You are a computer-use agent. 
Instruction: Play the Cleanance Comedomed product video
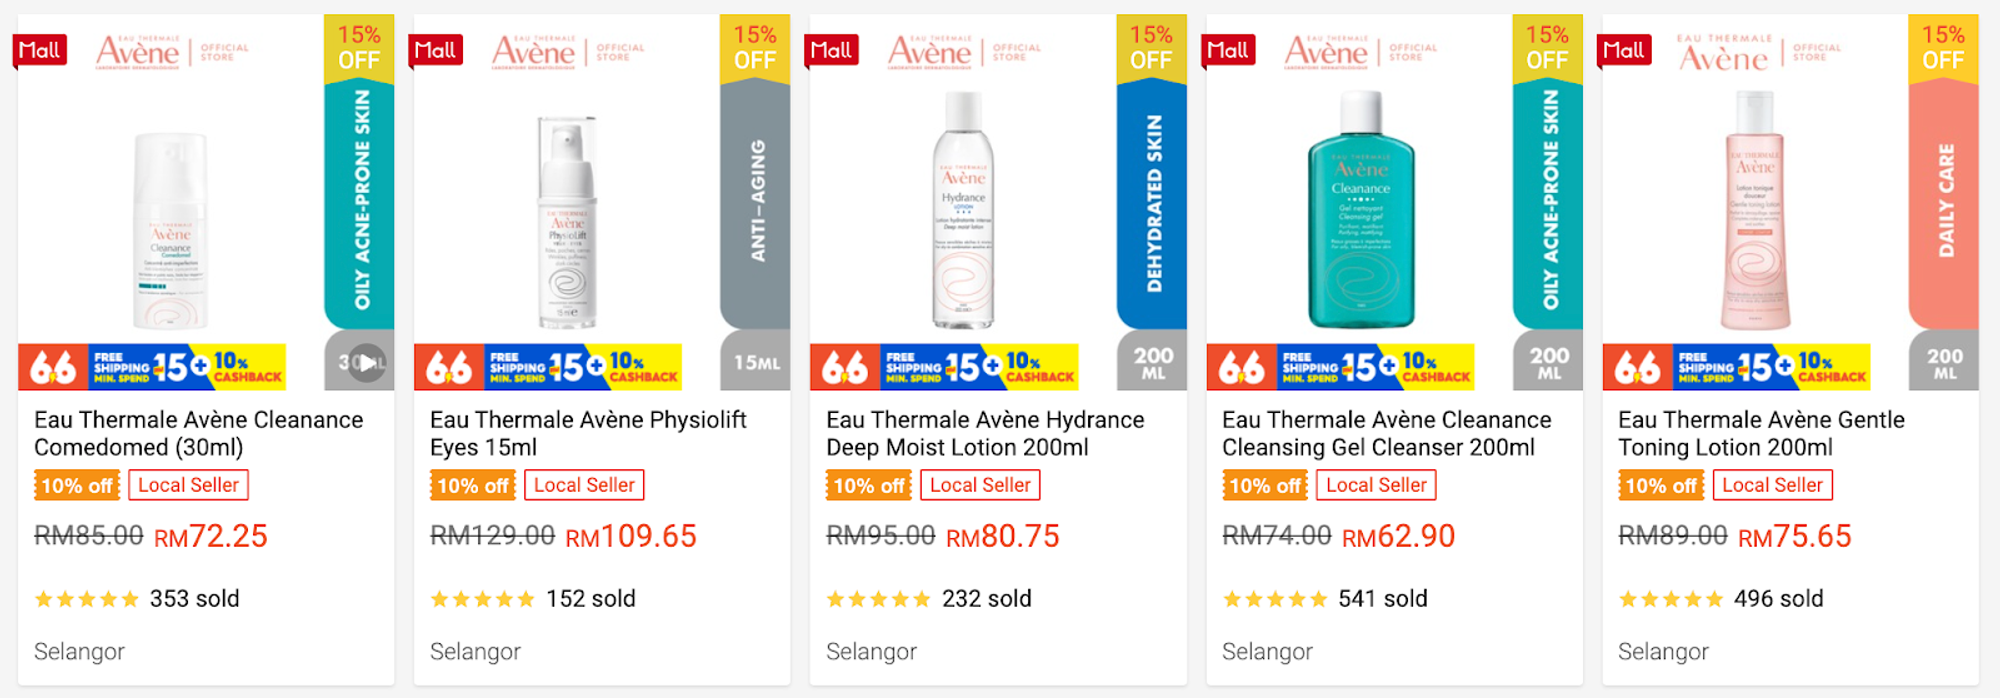click(x=367, y=362)
